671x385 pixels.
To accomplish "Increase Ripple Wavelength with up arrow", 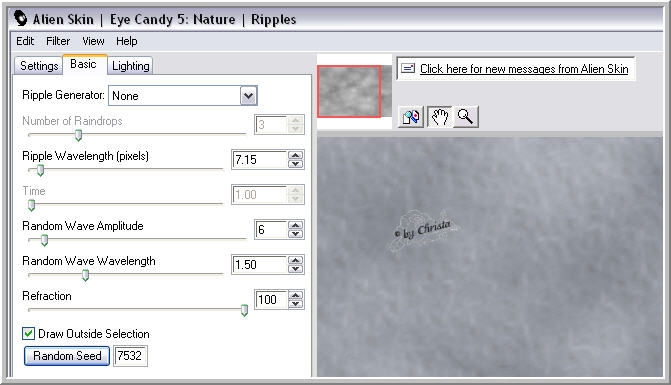I will (295, 155).
